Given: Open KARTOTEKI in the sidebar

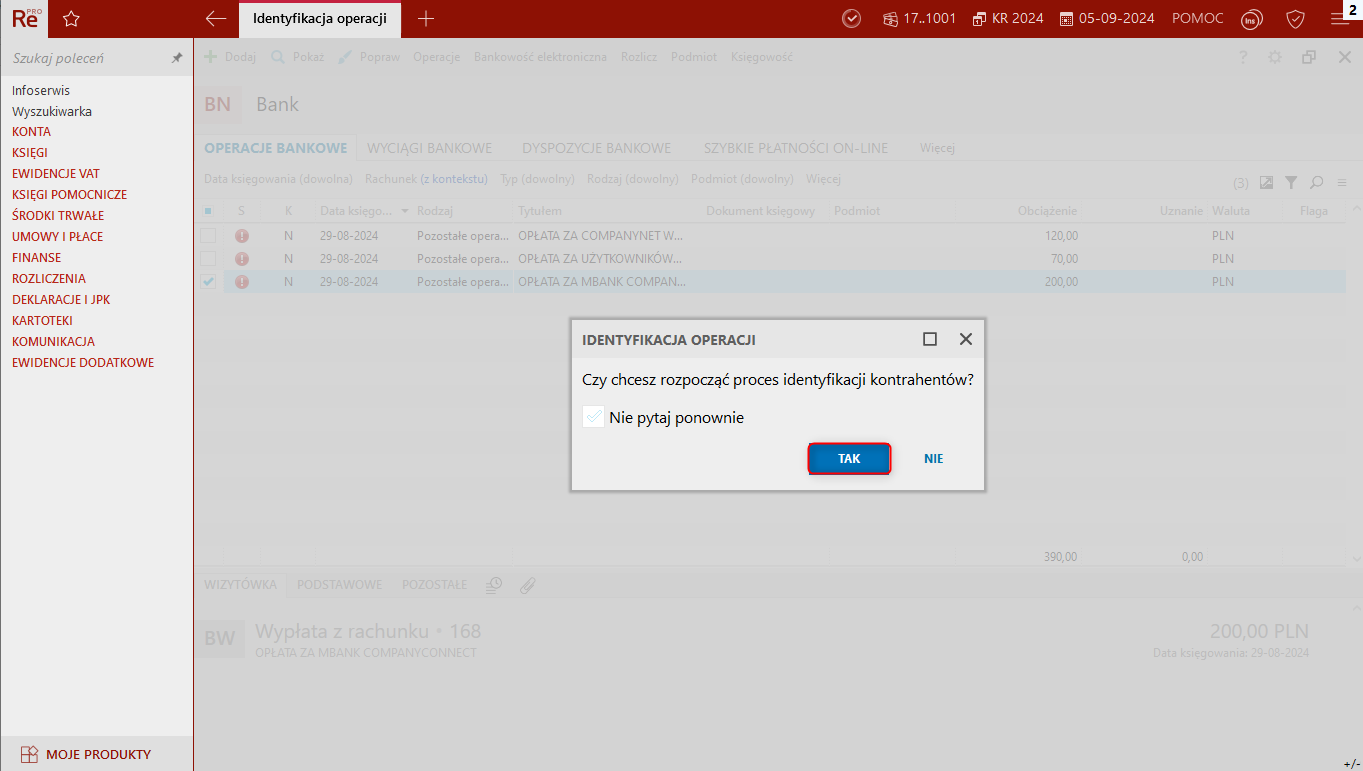Looking at the screenshot, I should [42, 321].
